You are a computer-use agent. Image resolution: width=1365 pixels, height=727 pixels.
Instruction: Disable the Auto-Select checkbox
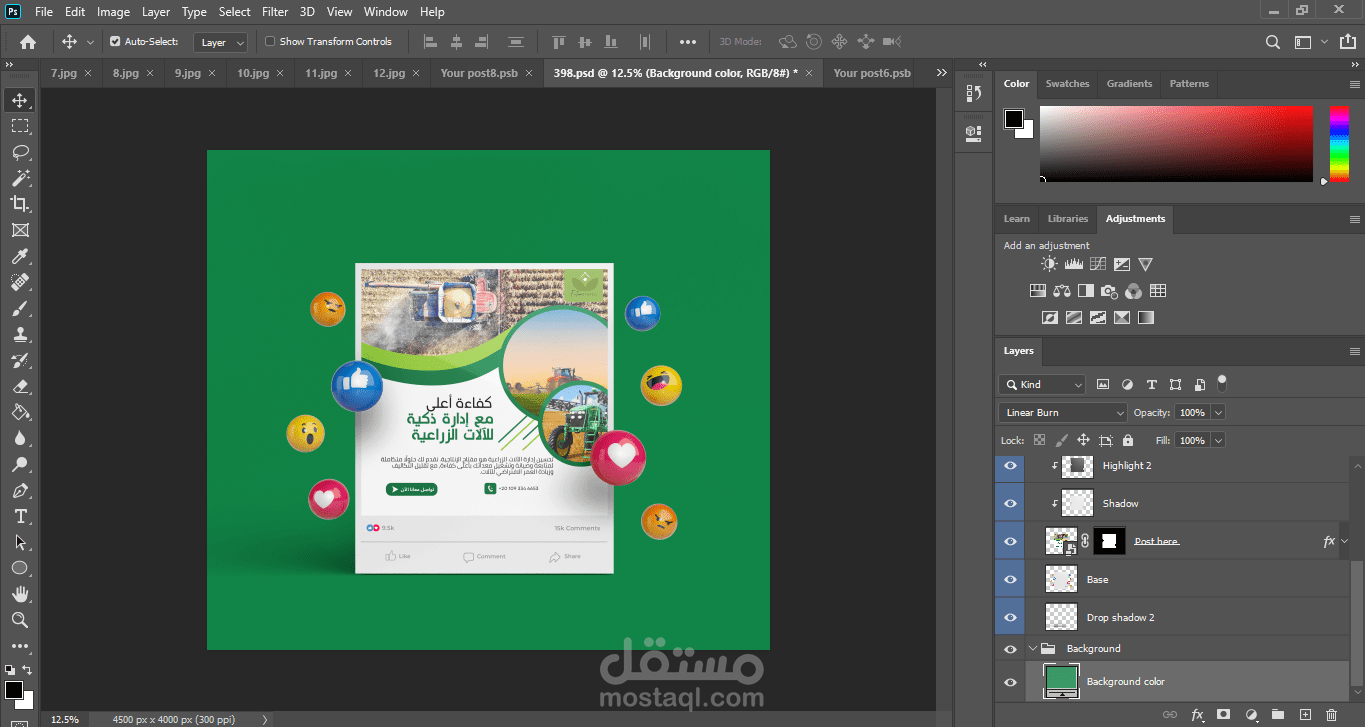(115, 42)
